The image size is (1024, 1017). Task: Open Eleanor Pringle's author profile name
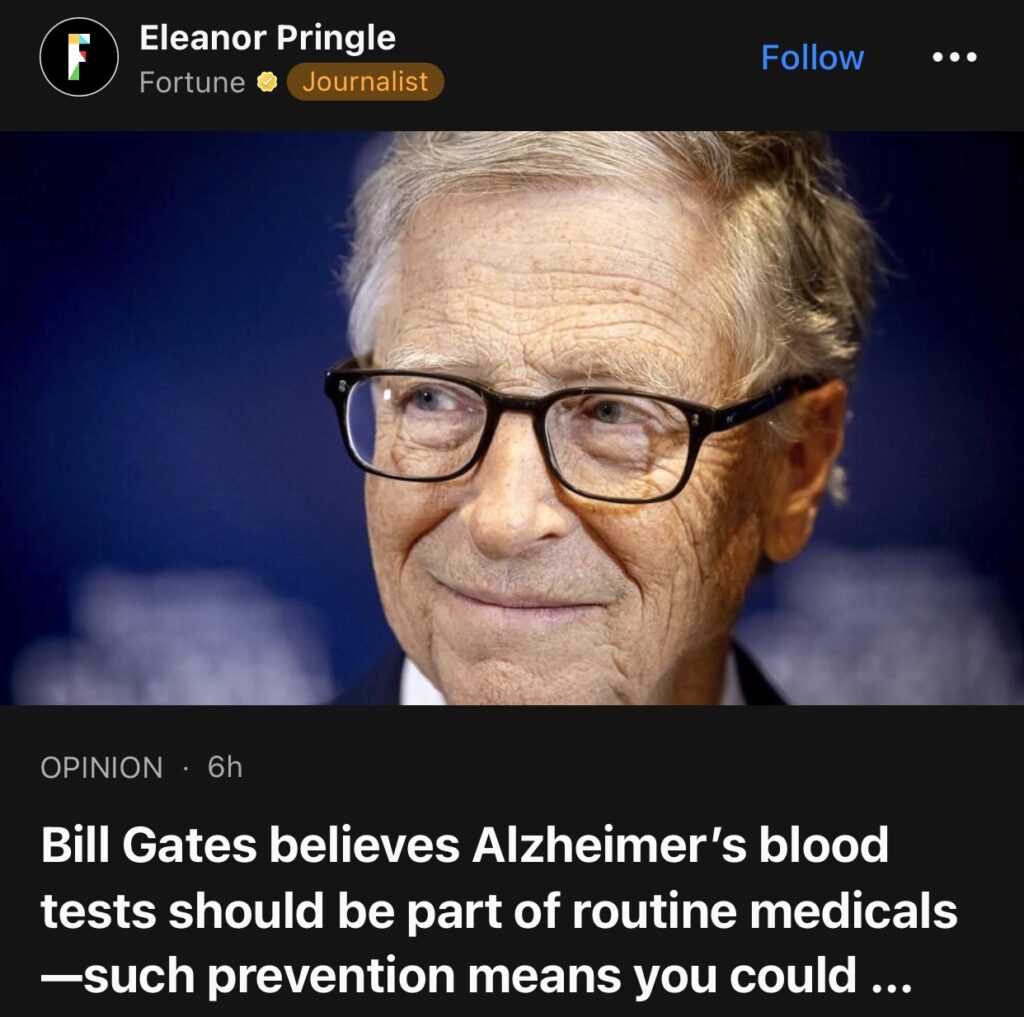267,37
